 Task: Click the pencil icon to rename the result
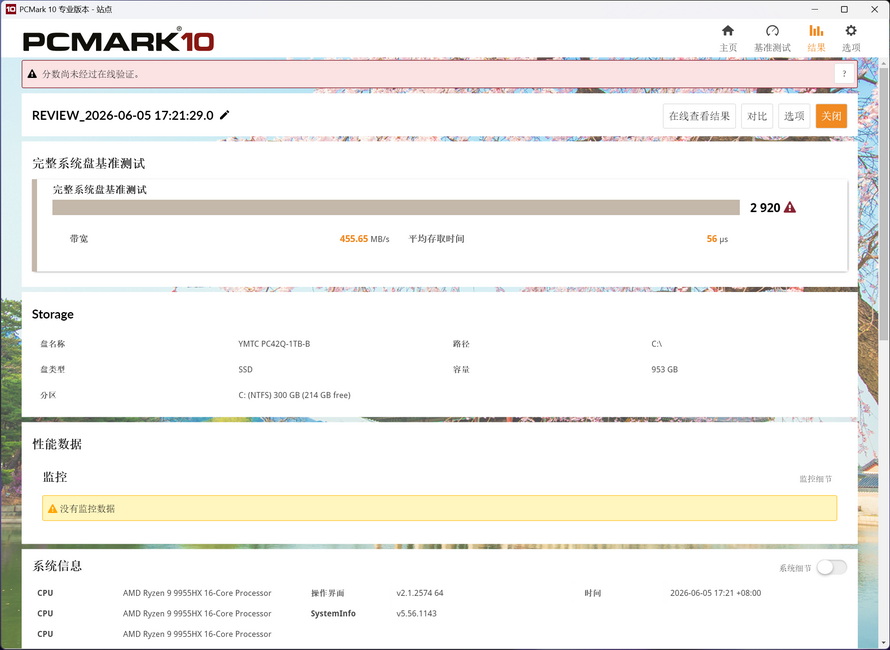tap(225, 115)
